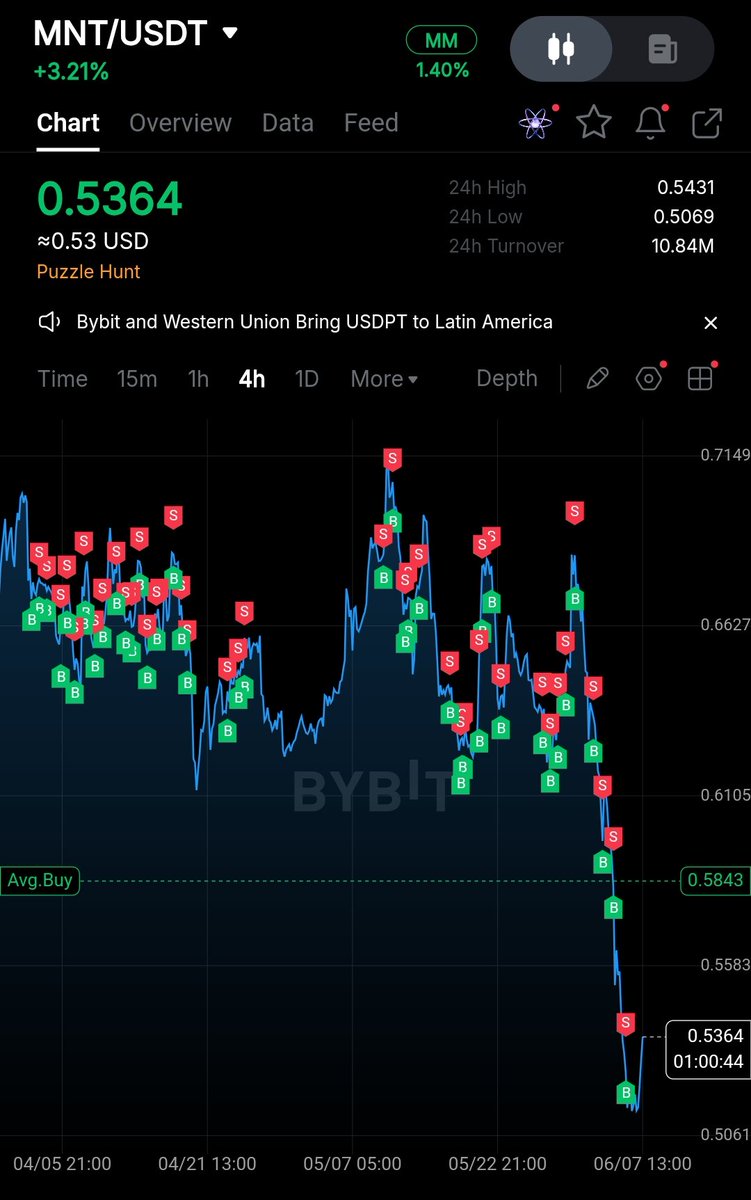Switch to news feed view toggle
751x1200 pixels.
662,48
